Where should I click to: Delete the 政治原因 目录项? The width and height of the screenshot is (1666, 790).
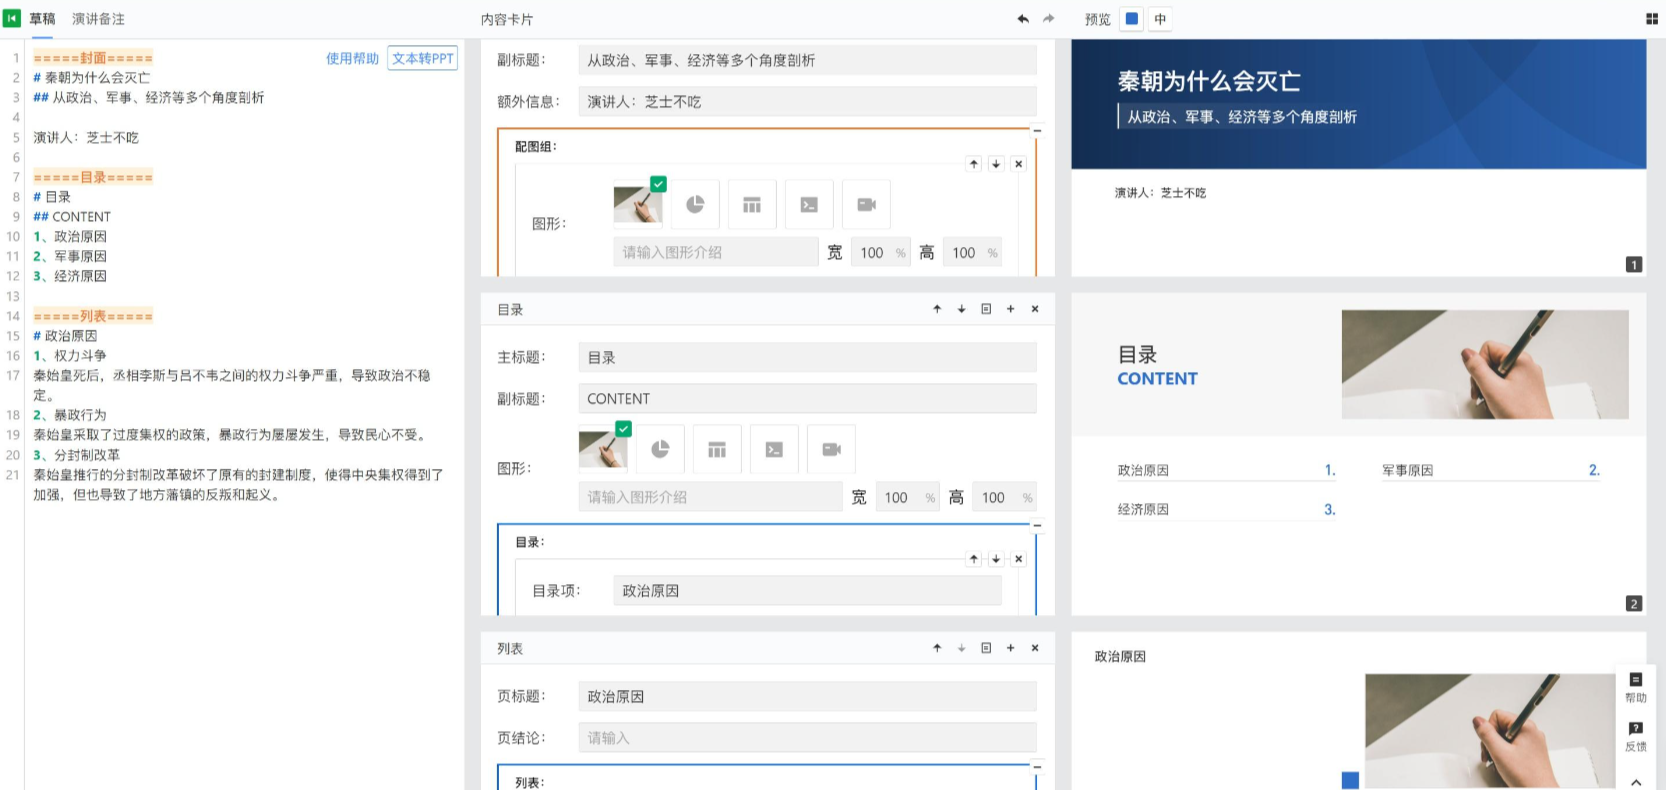point(1018,559)
